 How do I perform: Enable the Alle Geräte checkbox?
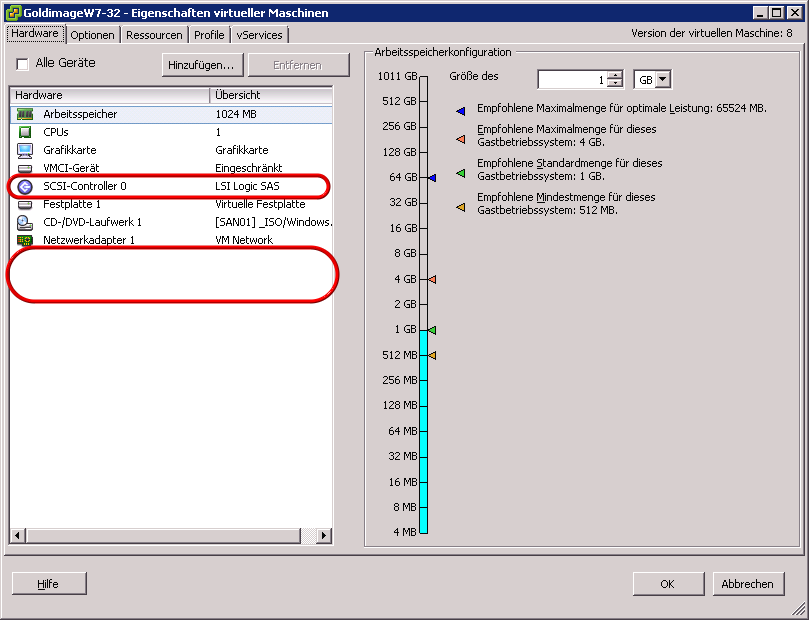pyautogui.click(x=23, y=64)
